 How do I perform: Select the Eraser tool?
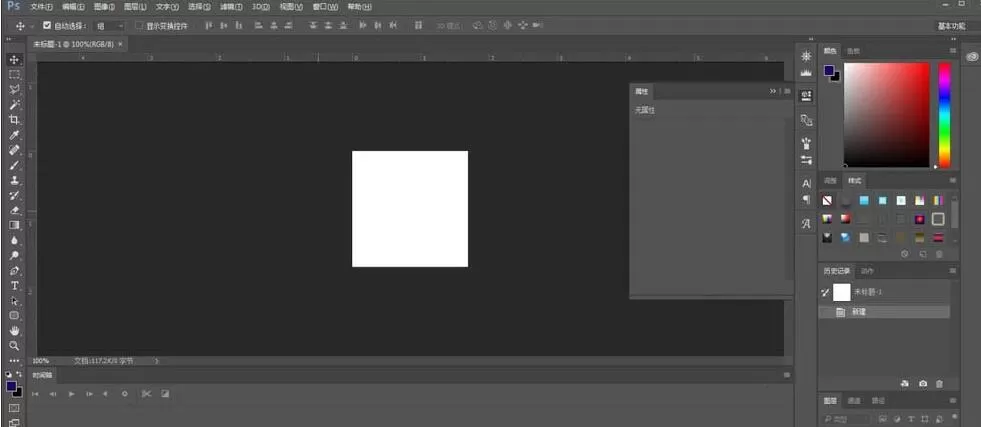pos(14,210)
